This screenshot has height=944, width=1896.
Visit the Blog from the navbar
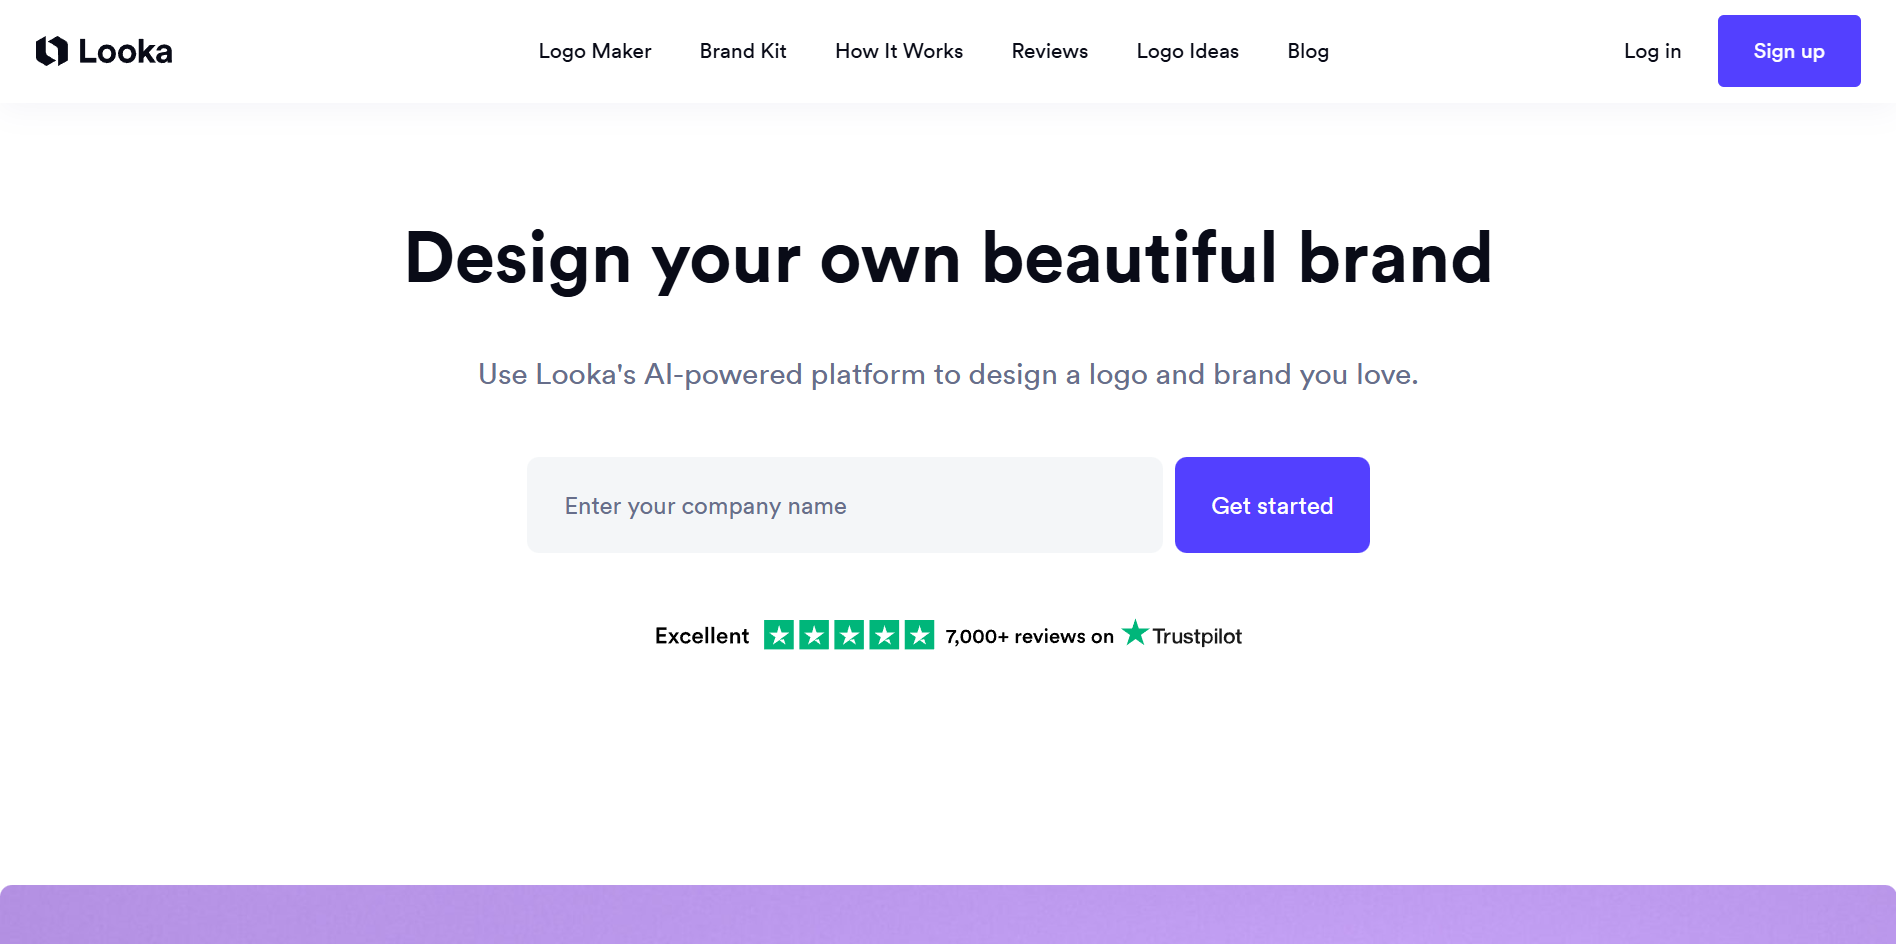[x=1307, y=51]
